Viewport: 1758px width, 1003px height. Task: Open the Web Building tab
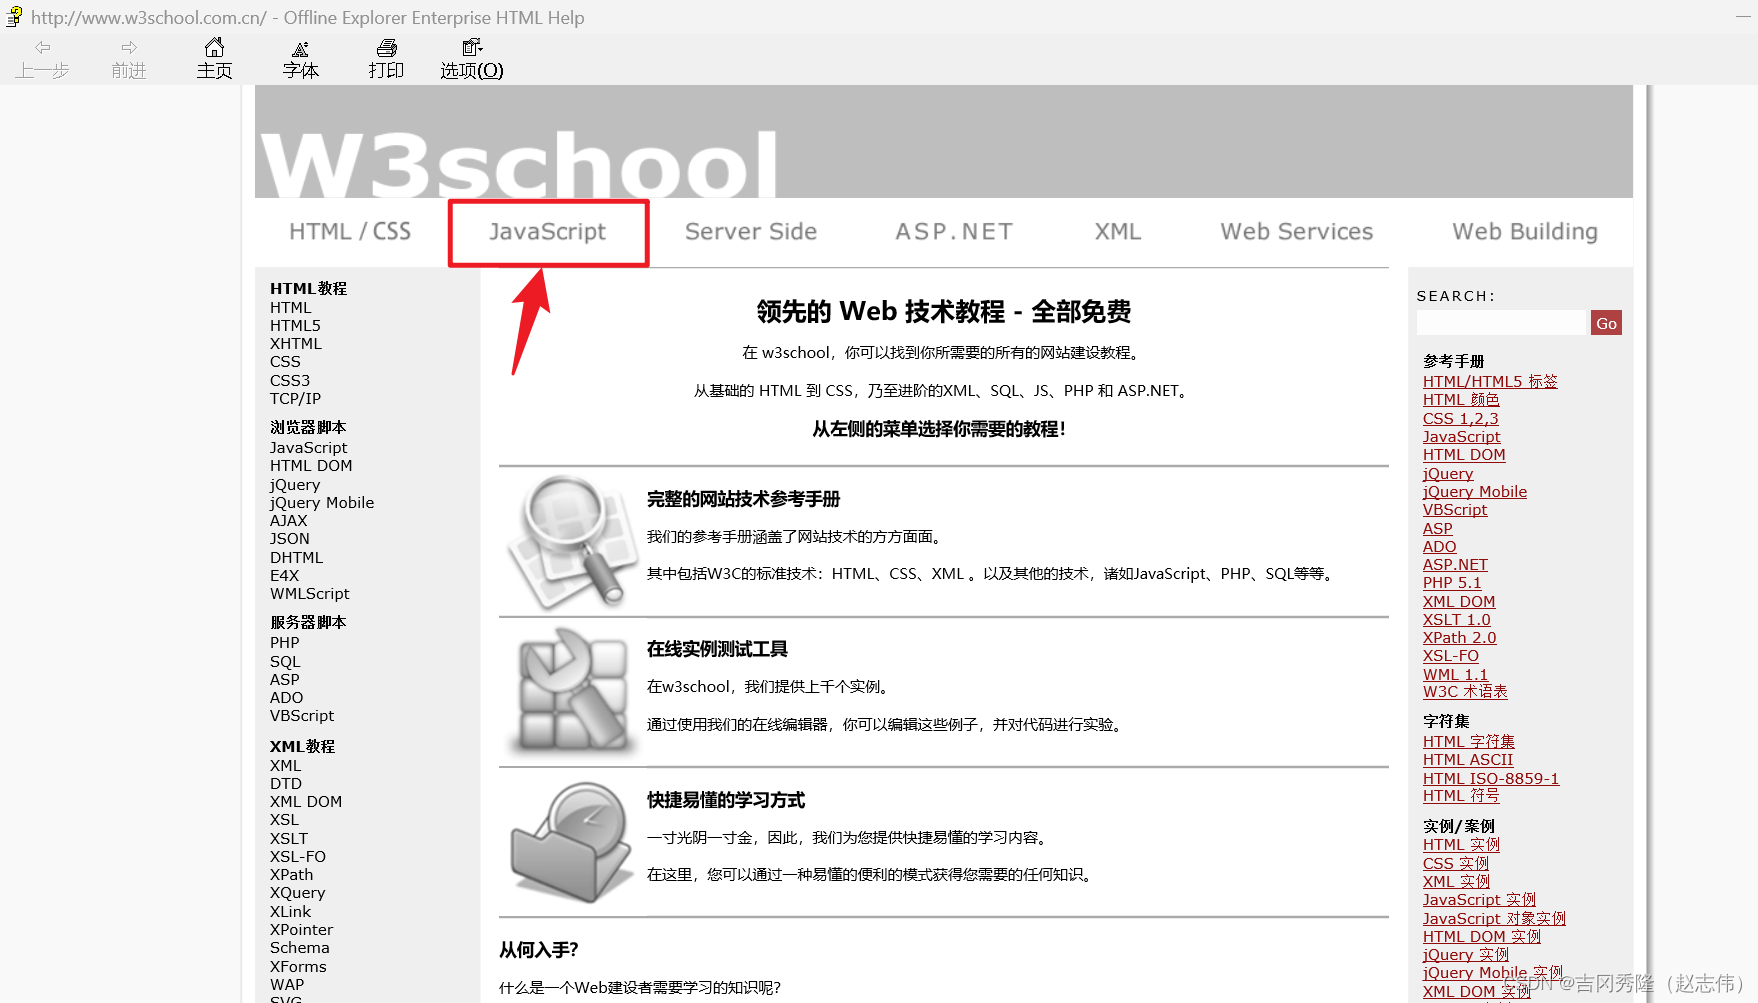click(x=1525, y=232)
